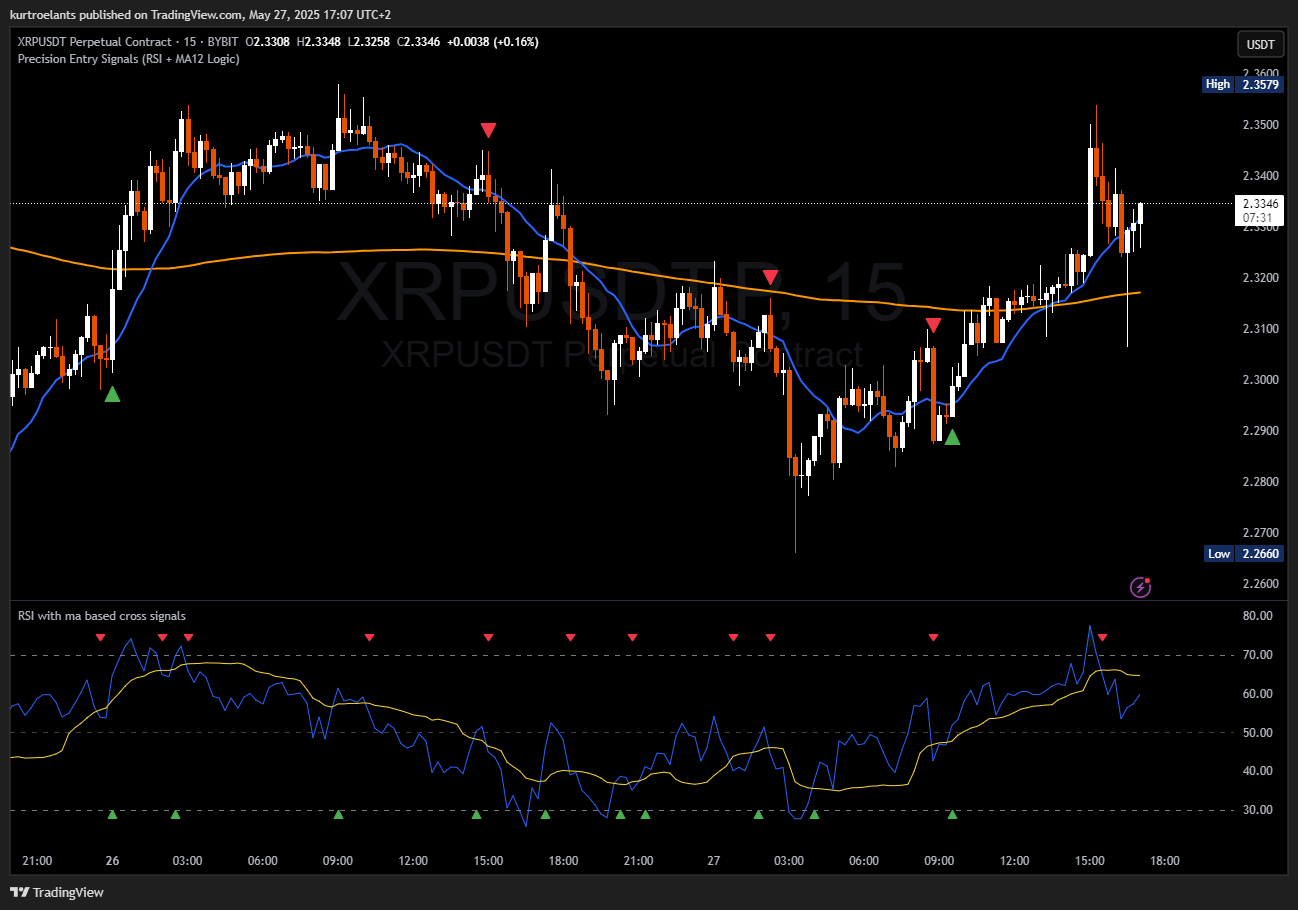Open the USDT currency selector
Screen dimensions: 1298x910
click(x=1260, y=44)
